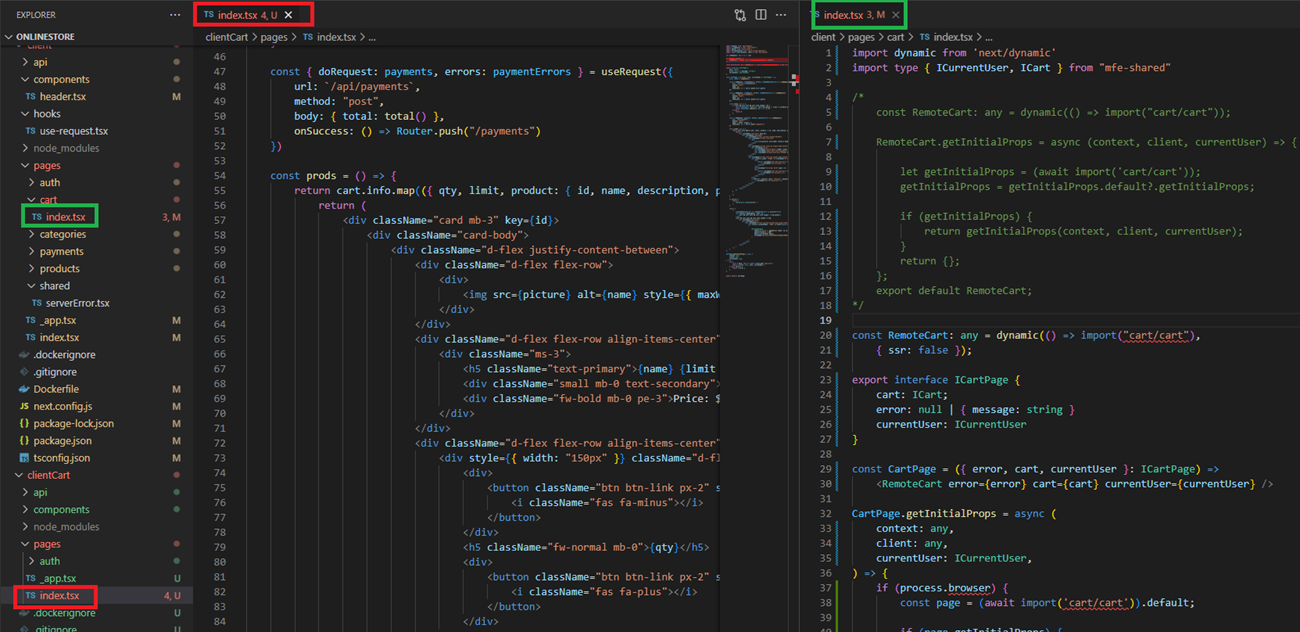1300x632 pixels.
Task: Open the Dockerfile in explorer
Action: pyautogui.click(x=56, y=389)
